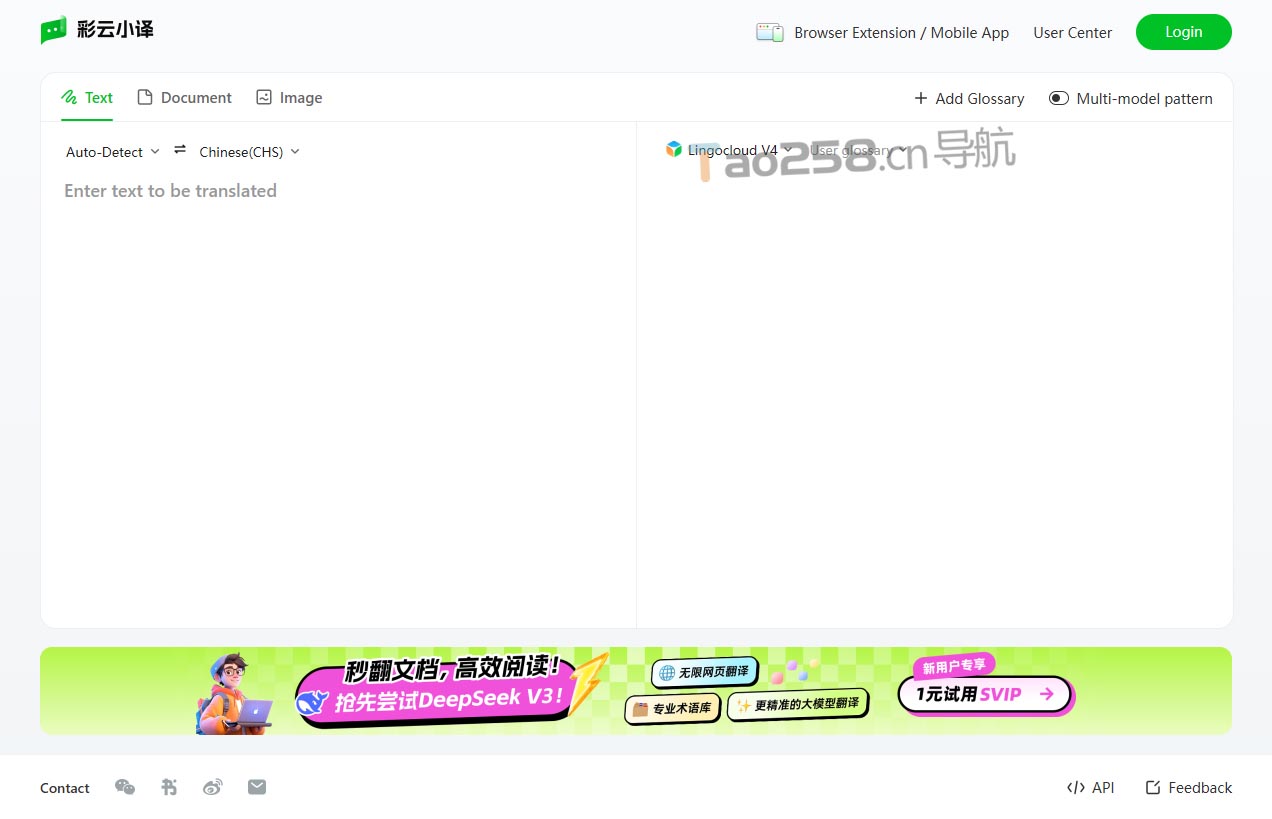Viewport: 1272px width, 819px height.
Task: Open the Chinese(CHS) target language dropdown
Action: 250,152
